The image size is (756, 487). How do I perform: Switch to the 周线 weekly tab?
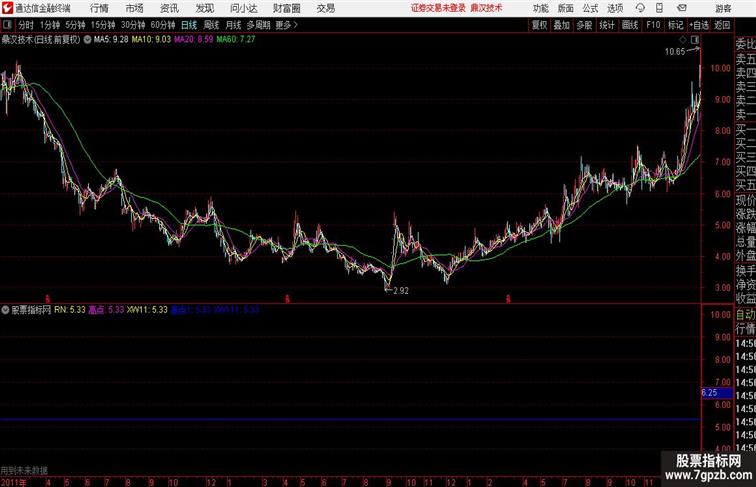(211, 25)
